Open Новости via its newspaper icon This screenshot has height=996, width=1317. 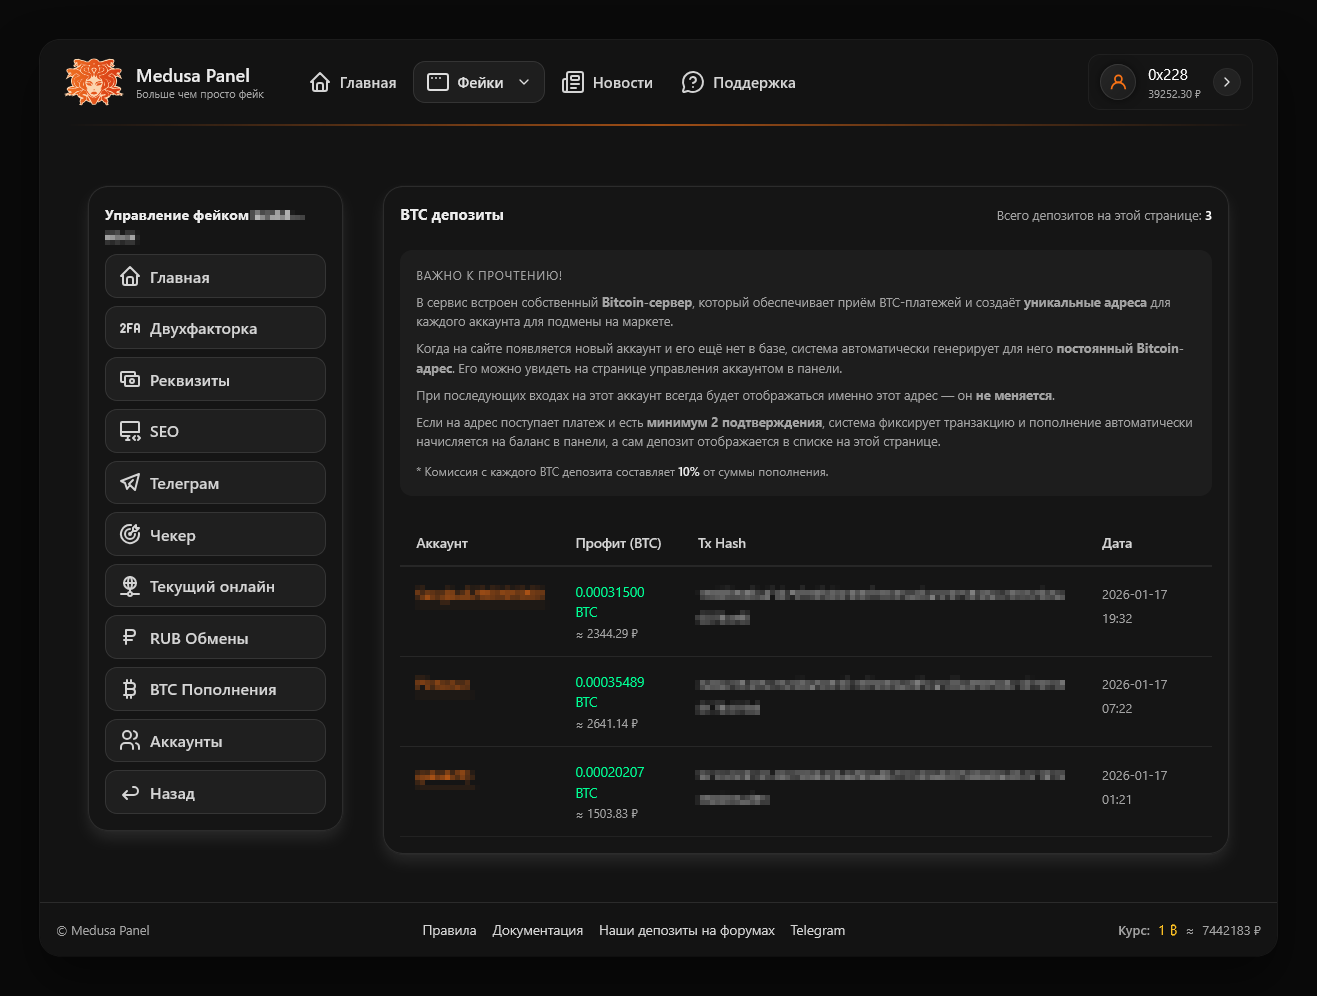[x=572, y=83]
